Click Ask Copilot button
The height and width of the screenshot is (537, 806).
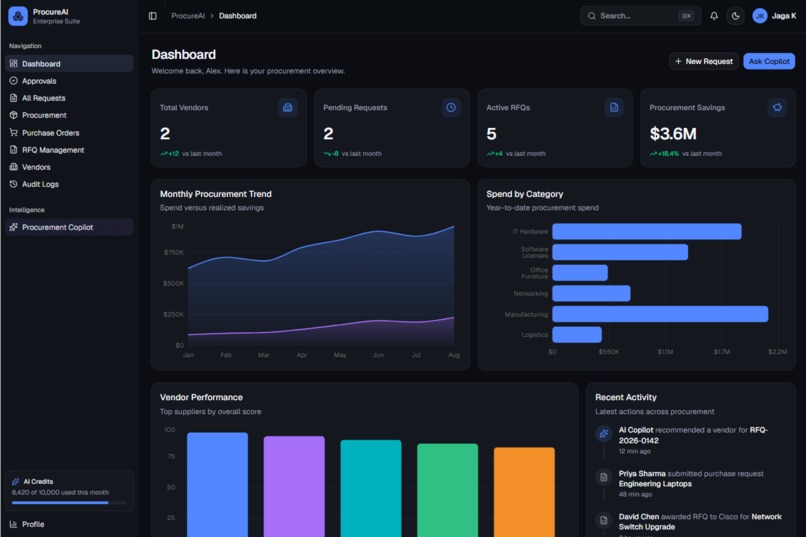point(769,61)
